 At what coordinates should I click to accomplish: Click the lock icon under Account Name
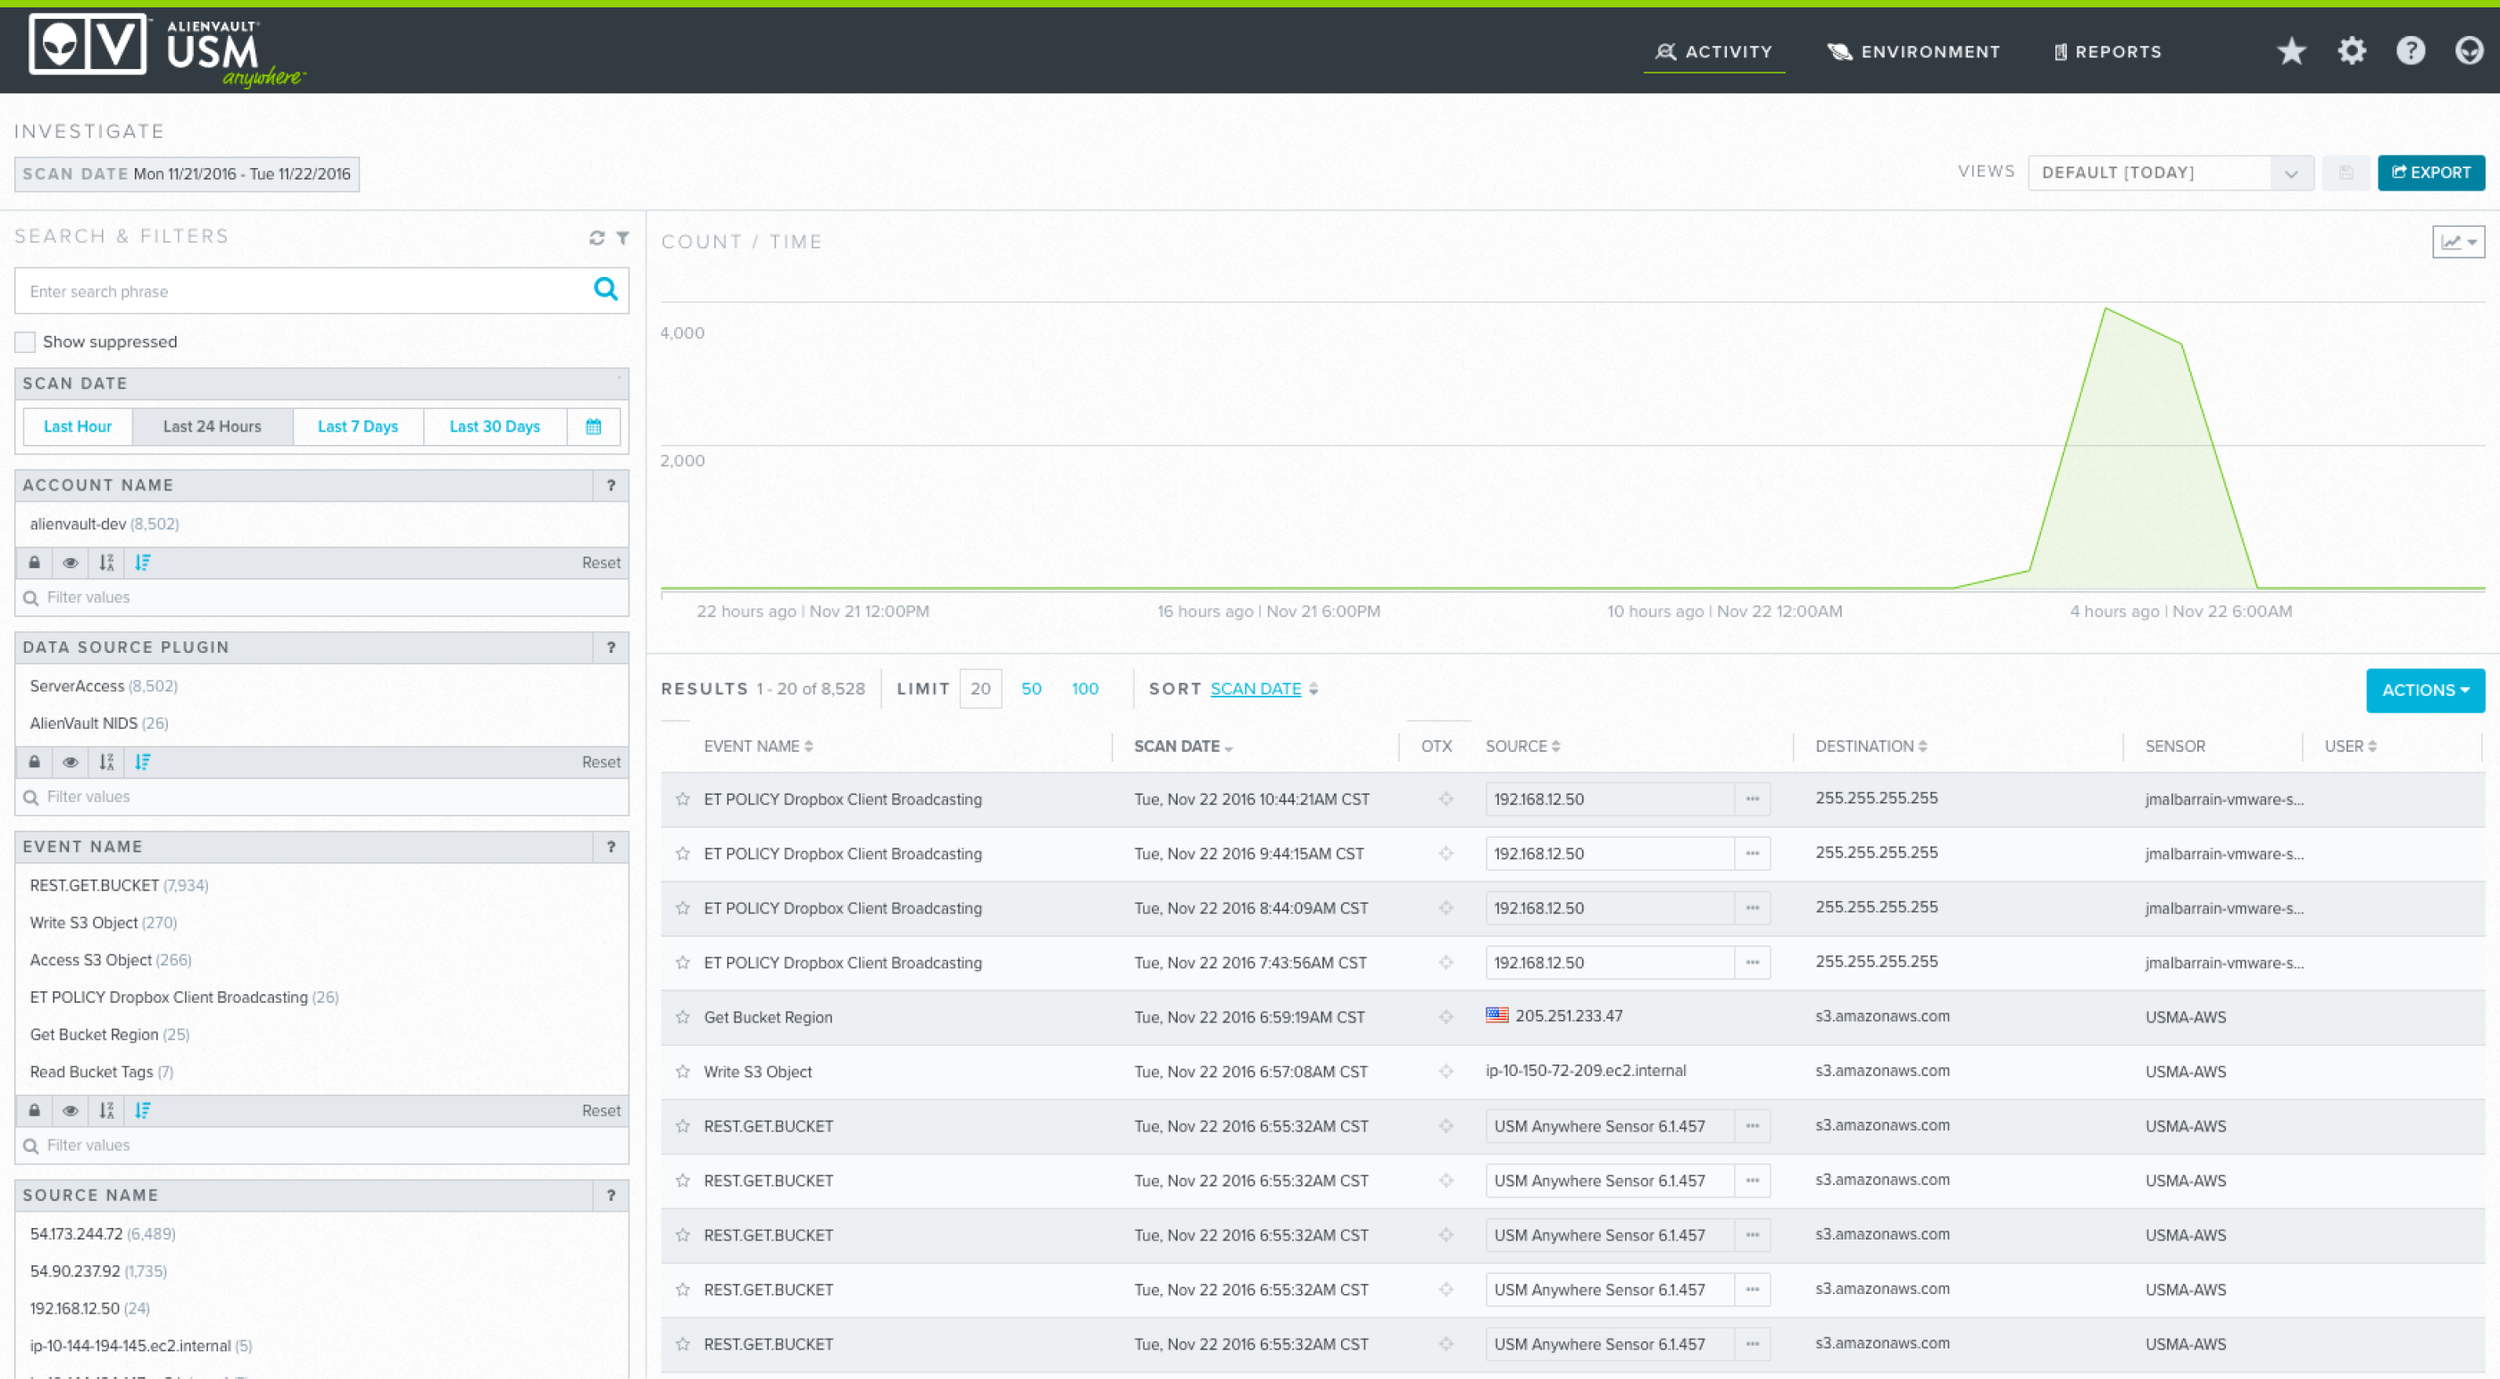click(x=35, y=563)
